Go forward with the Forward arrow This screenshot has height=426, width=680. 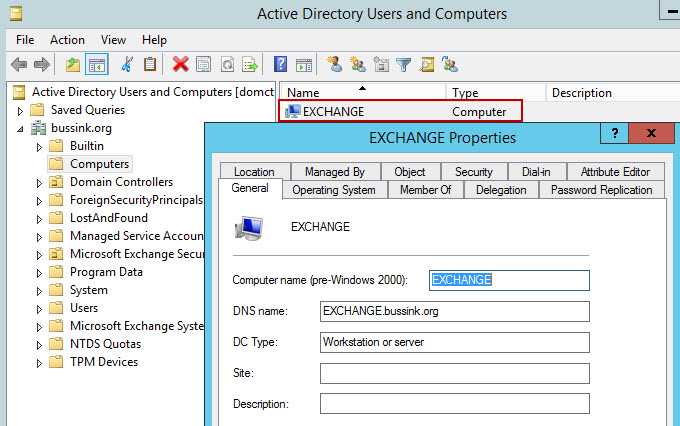point(42,65)
